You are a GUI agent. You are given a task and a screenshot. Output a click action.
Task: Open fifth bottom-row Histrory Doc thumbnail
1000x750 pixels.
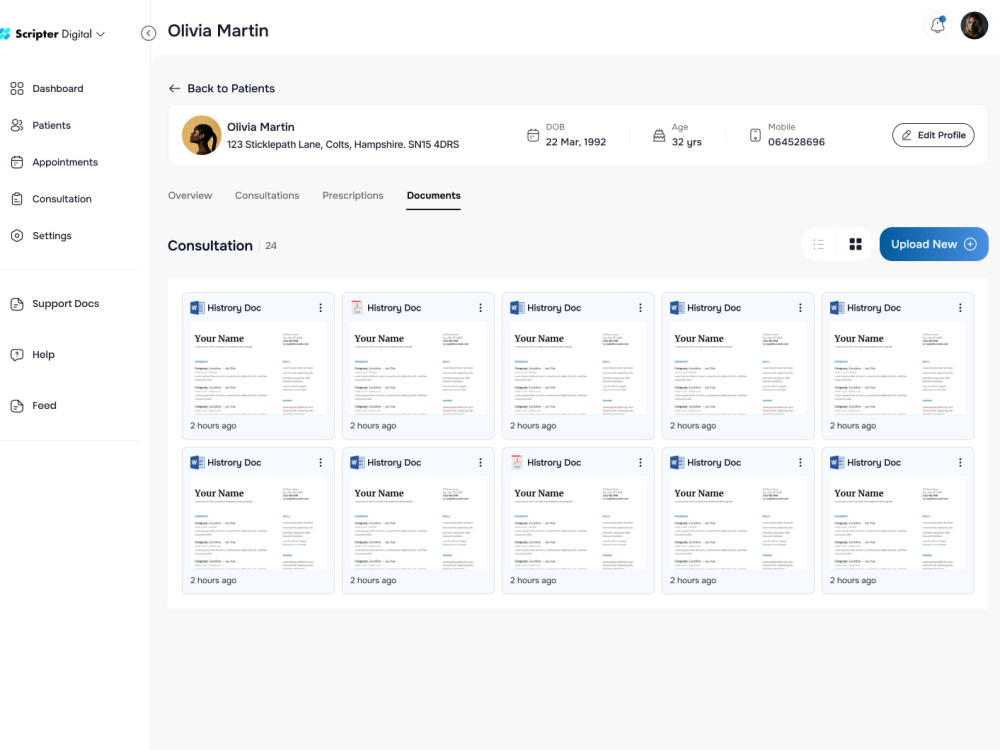click(x=898, y=523)
